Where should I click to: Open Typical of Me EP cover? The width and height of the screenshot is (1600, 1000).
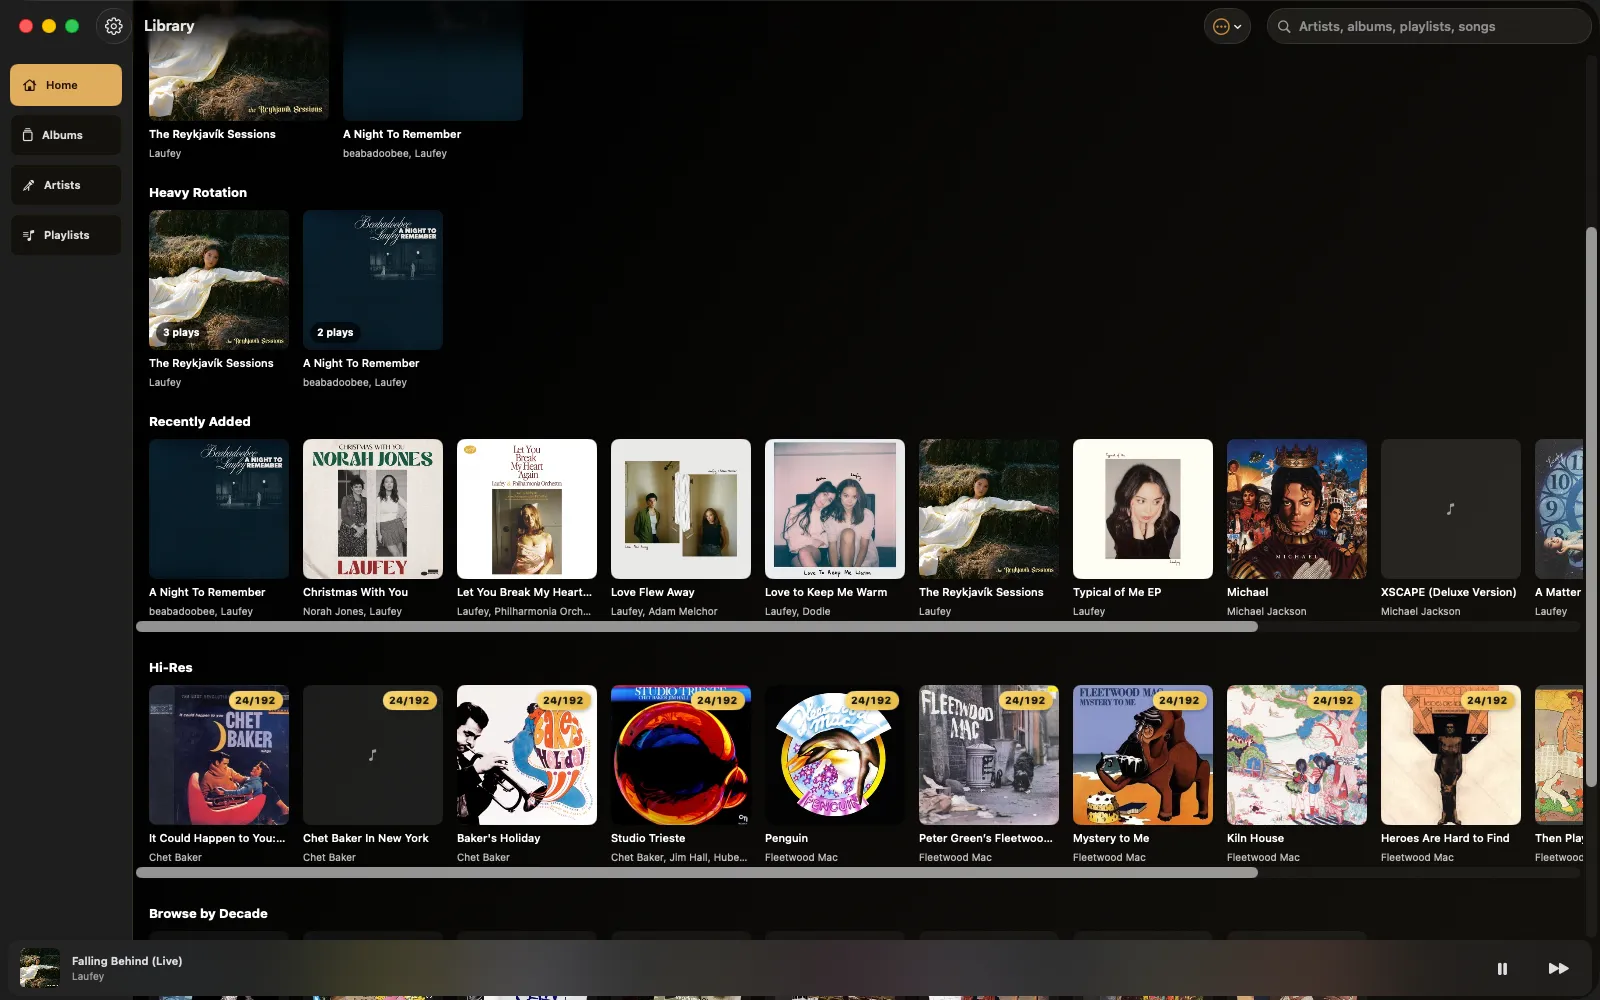tap(1143, 509)
